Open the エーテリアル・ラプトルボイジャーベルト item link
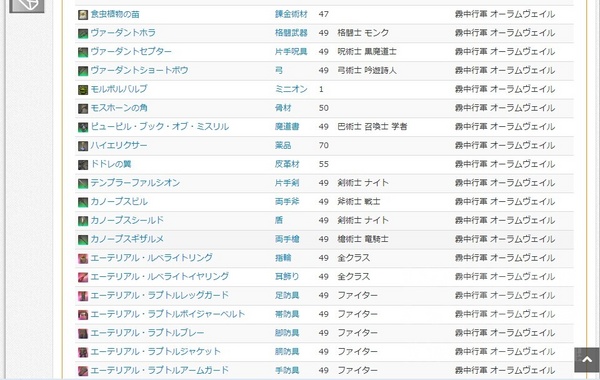The image size is (600, 380). coord(168,314)
